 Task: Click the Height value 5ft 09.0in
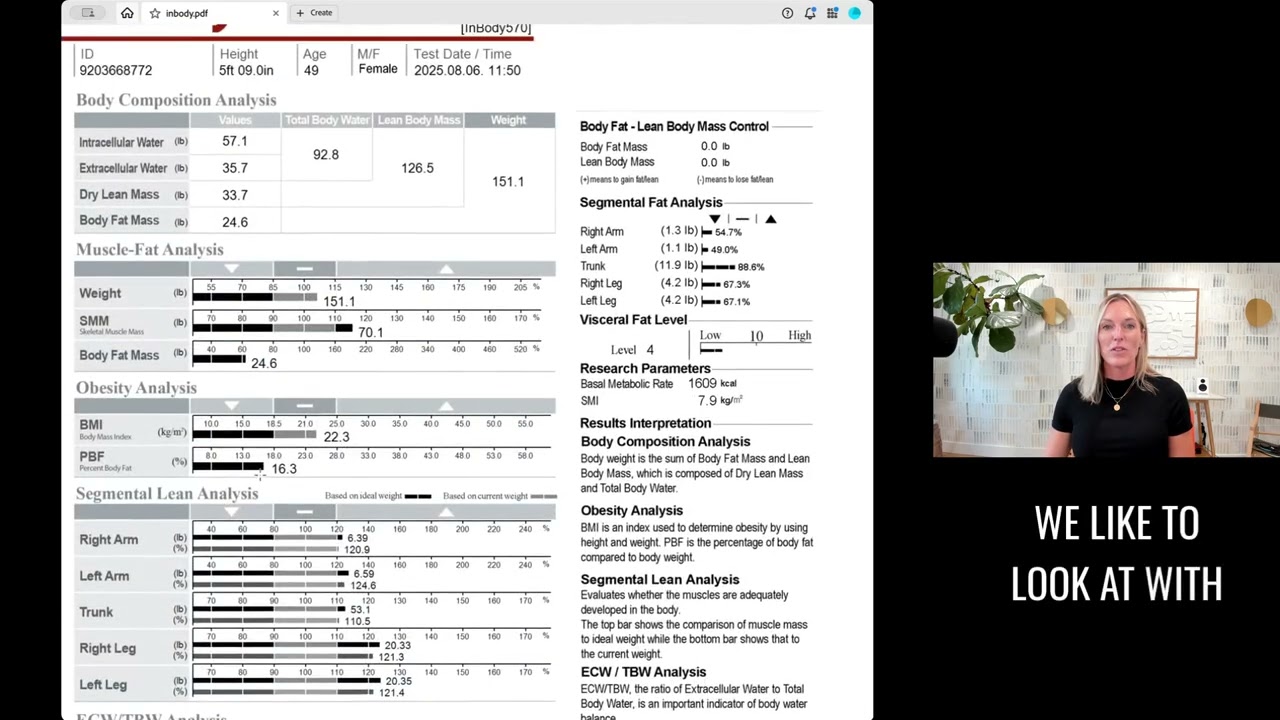(246, 71)
